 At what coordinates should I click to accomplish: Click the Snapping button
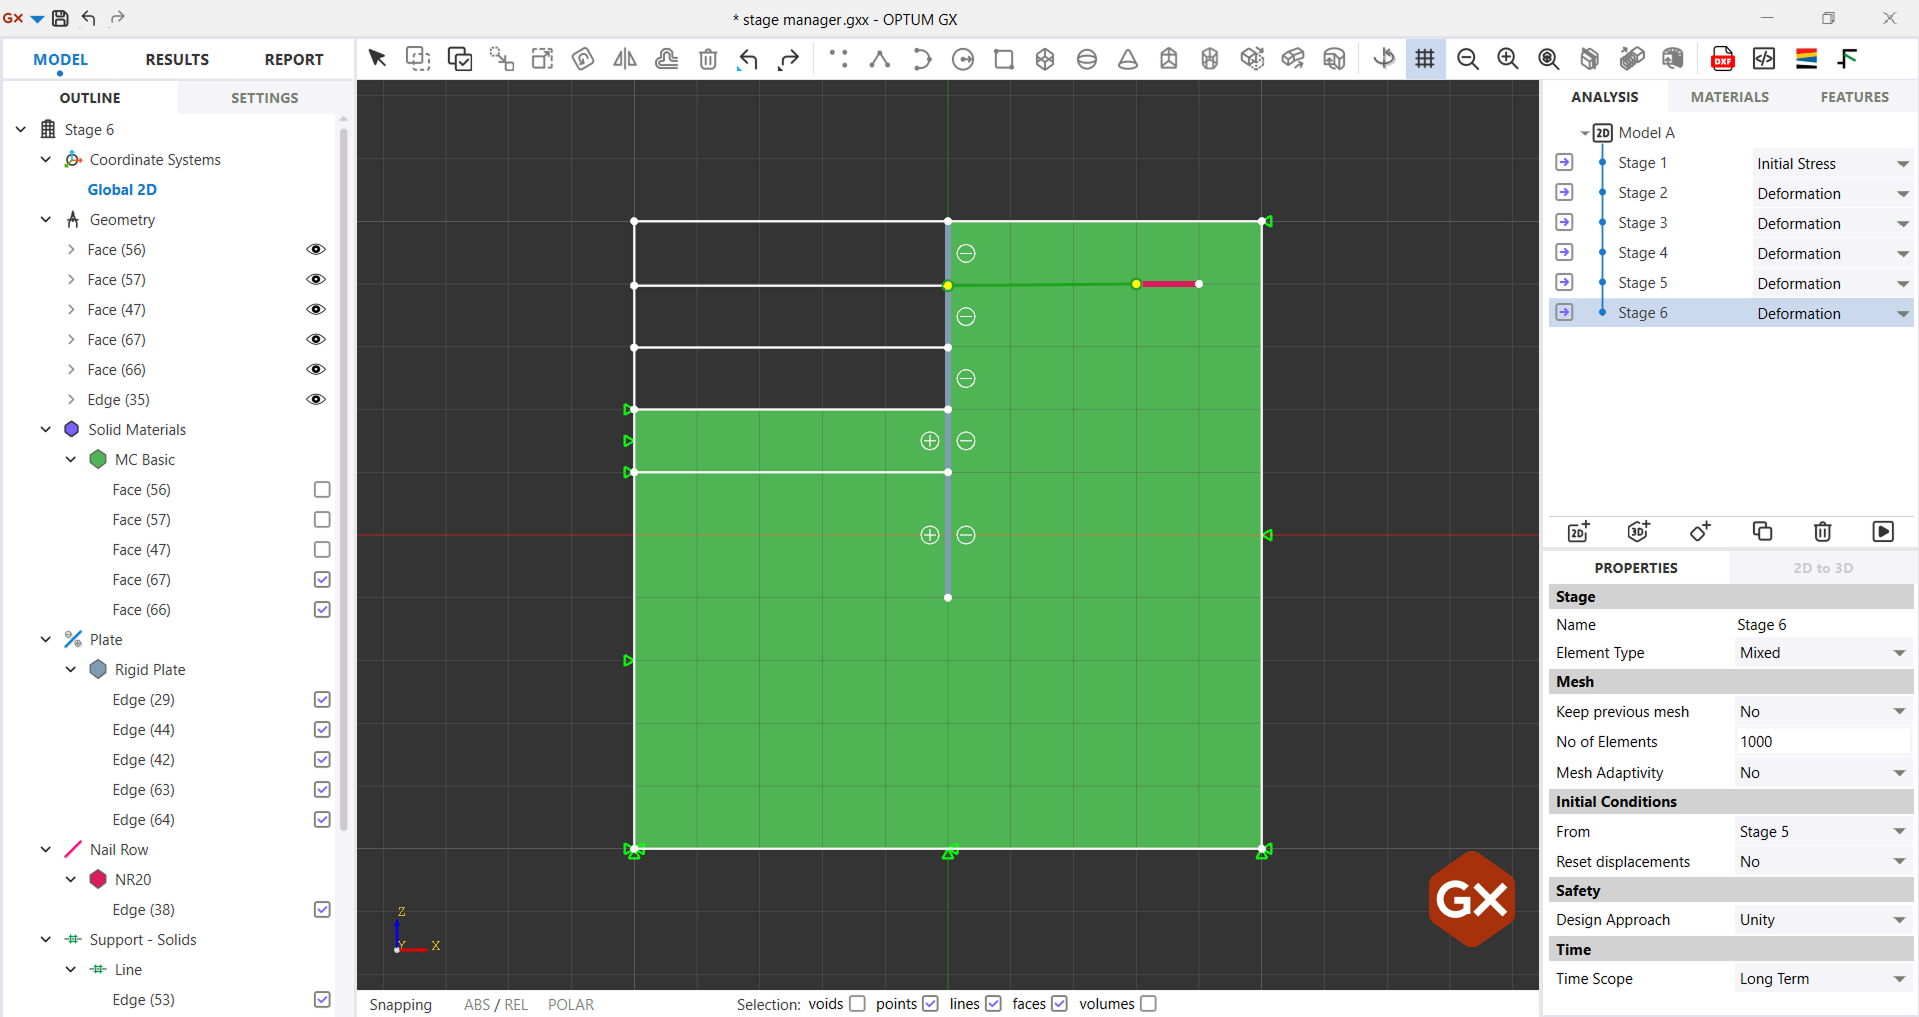coord(400,1005)
